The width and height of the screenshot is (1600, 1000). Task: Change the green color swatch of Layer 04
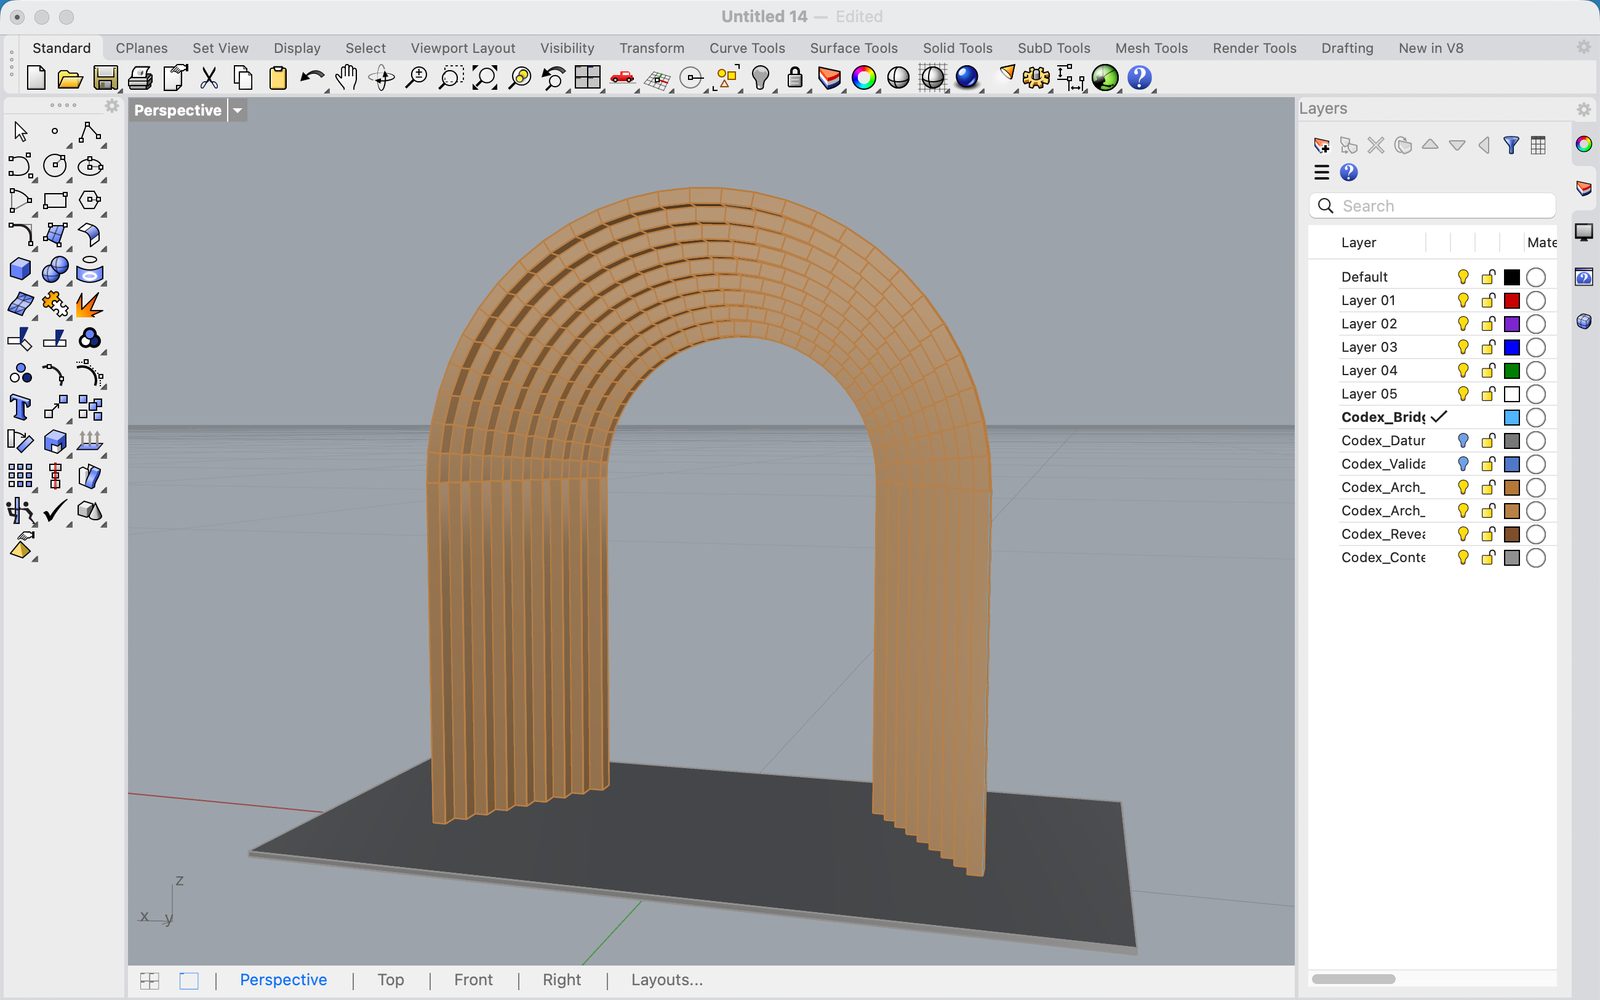point(1512,371)
